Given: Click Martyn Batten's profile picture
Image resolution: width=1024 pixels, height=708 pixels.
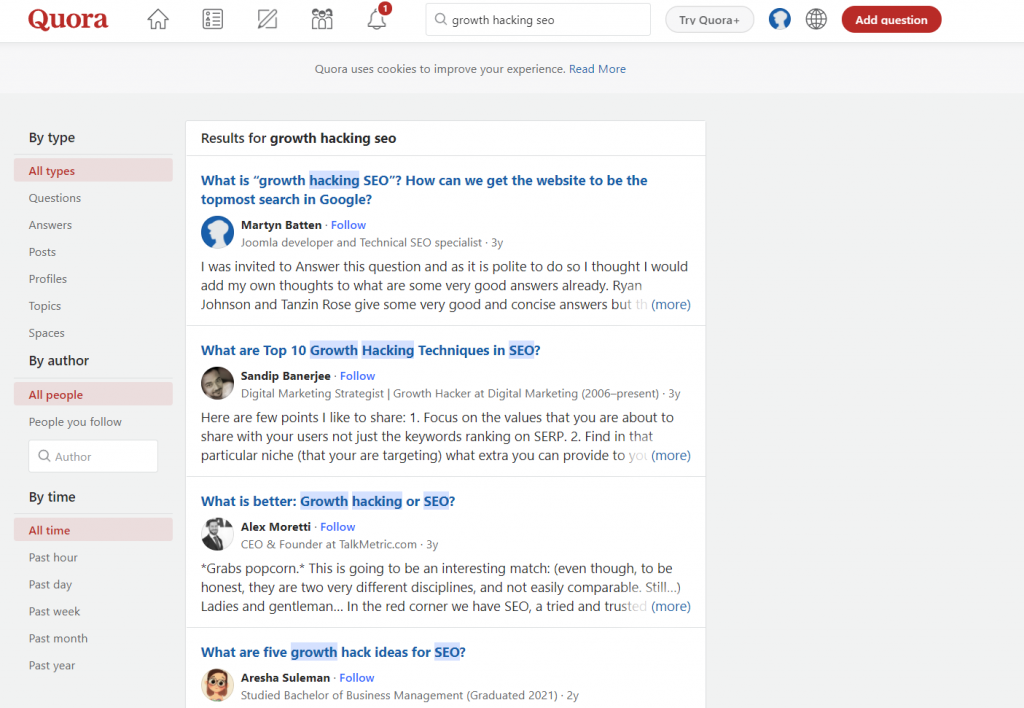Looking at the screenshot, I should coord(217,233).
